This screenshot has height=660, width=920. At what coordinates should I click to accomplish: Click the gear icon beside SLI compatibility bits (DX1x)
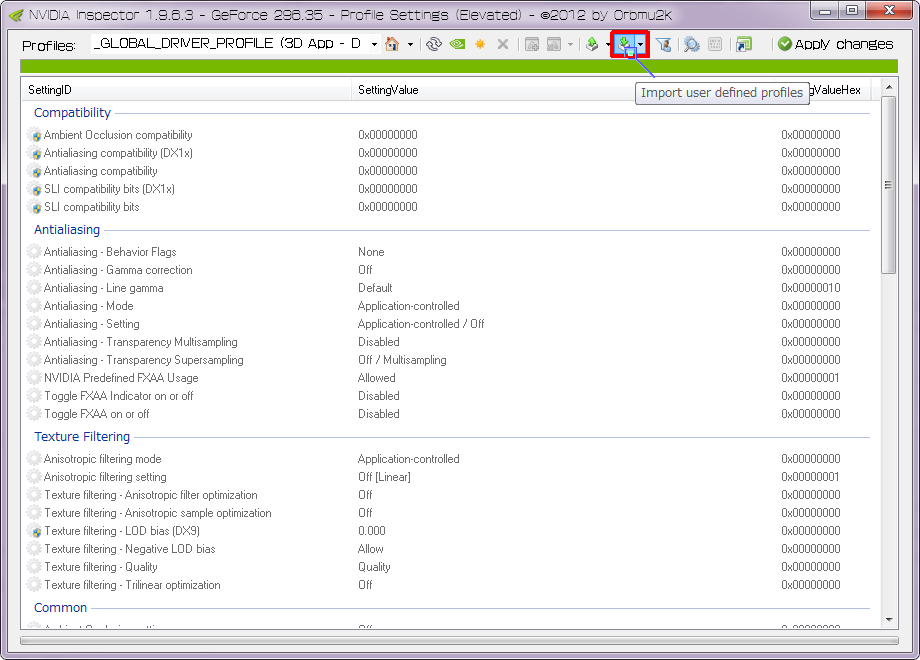35,189
